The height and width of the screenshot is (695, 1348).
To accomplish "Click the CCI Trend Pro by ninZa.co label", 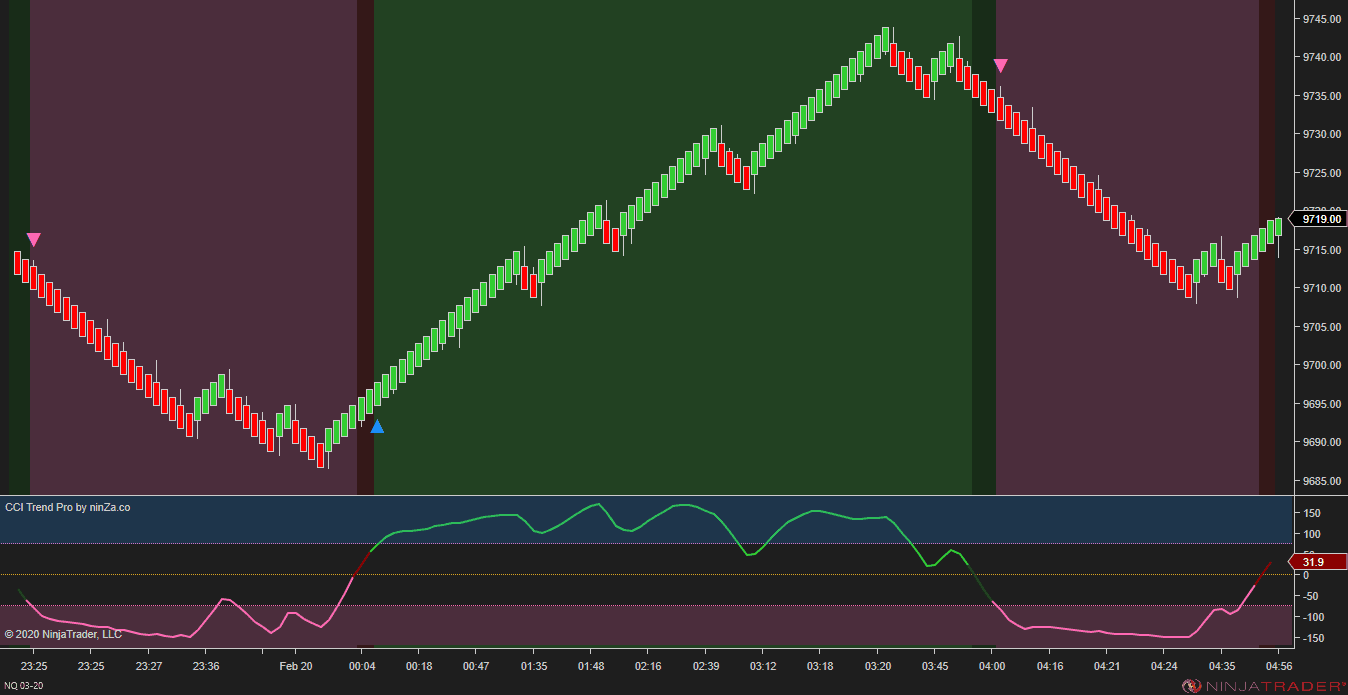I will coord(68,508).
